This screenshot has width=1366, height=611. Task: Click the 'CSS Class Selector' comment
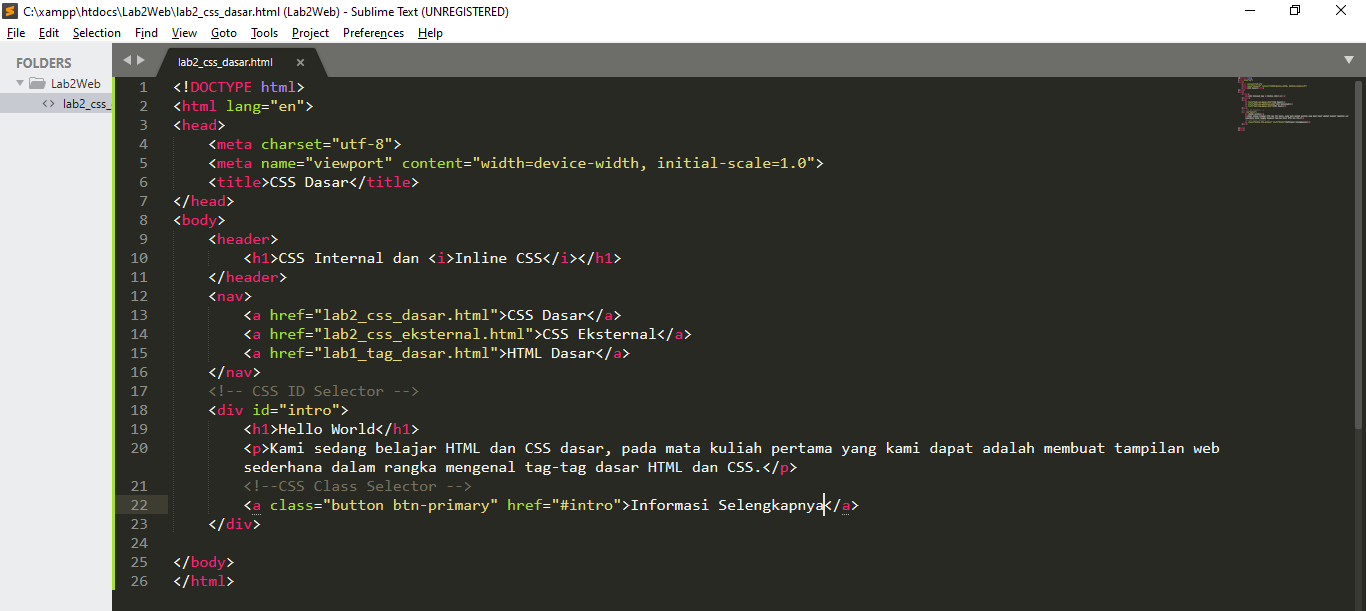click(x=358, y=486)
